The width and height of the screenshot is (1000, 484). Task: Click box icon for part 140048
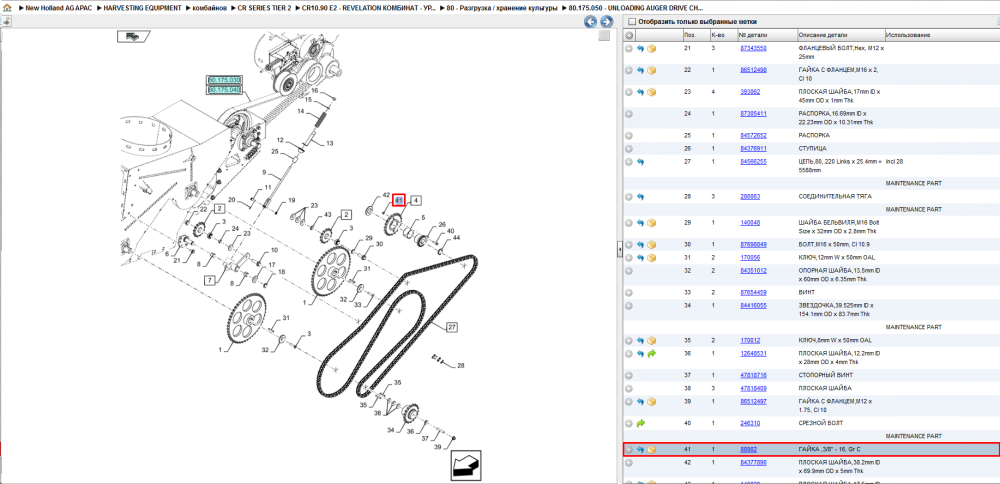(651, 223)
